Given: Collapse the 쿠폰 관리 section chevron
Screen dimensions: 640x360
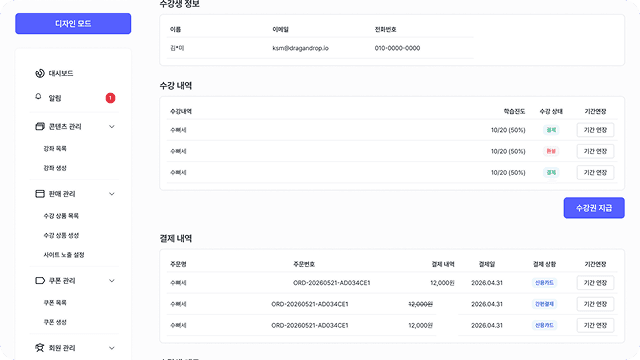Looking at the screenshot, I should click(x=112, y=281).
